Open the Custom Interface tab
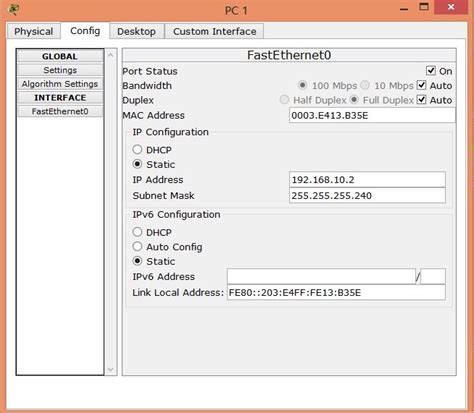The height and width of the screenshot is (413, 474). [215, 31]
